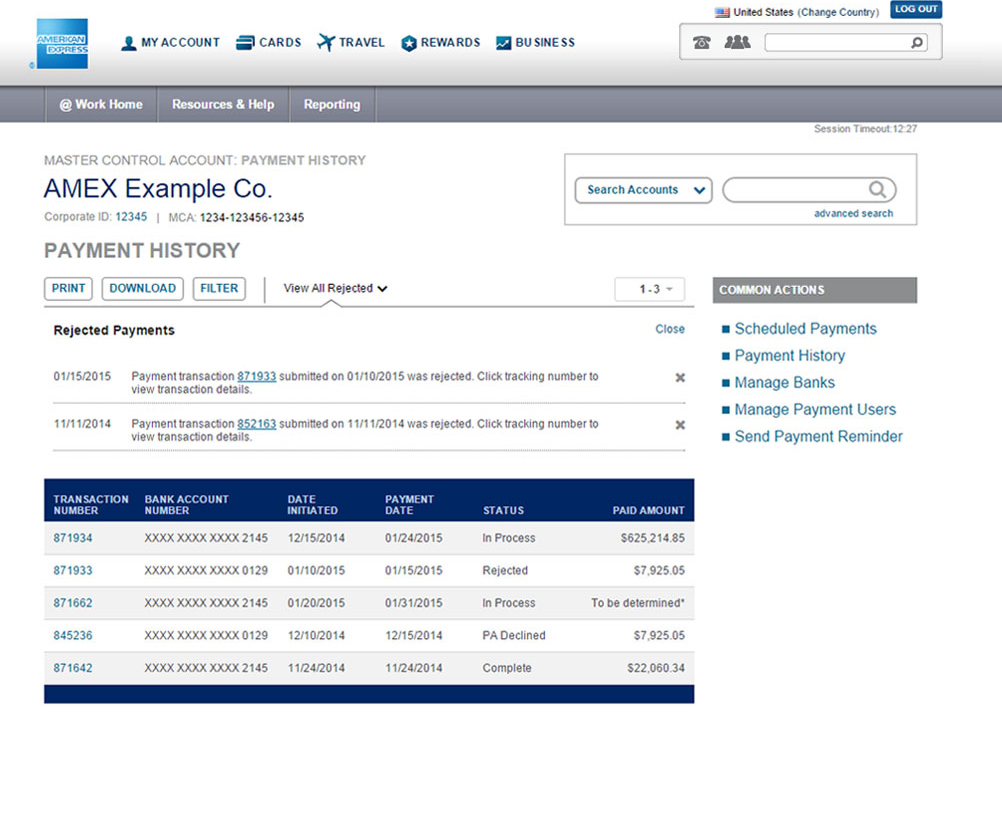Viewport: 1002px width, 836px height.
Task: Click the Filter button
Action: [219, 288]
